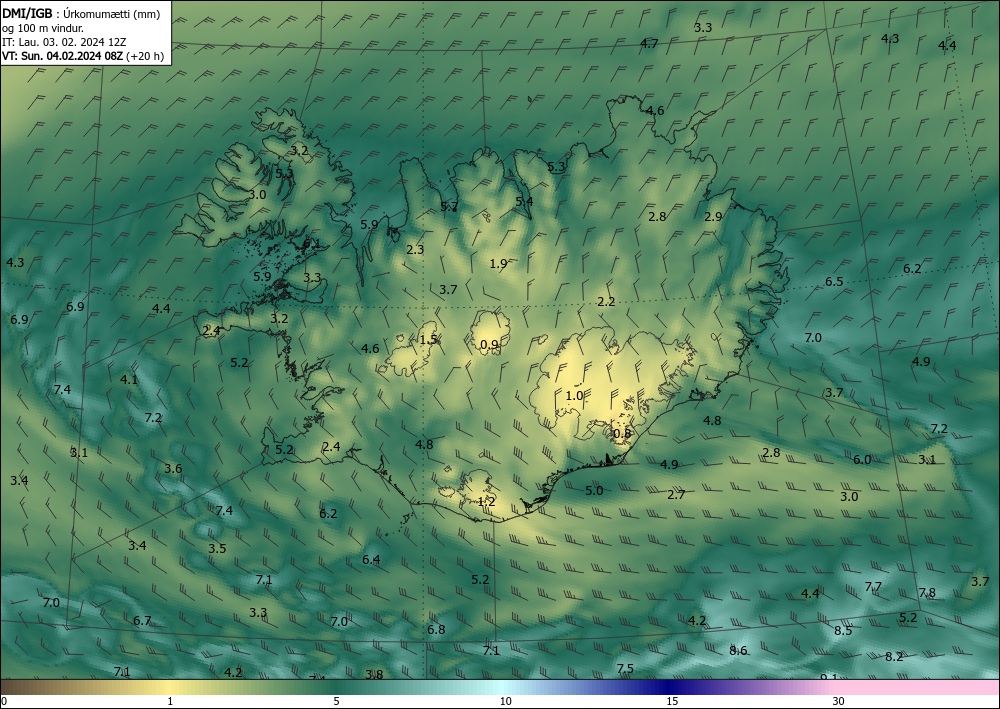Click the 4.1 value on the map

[129, 379]
